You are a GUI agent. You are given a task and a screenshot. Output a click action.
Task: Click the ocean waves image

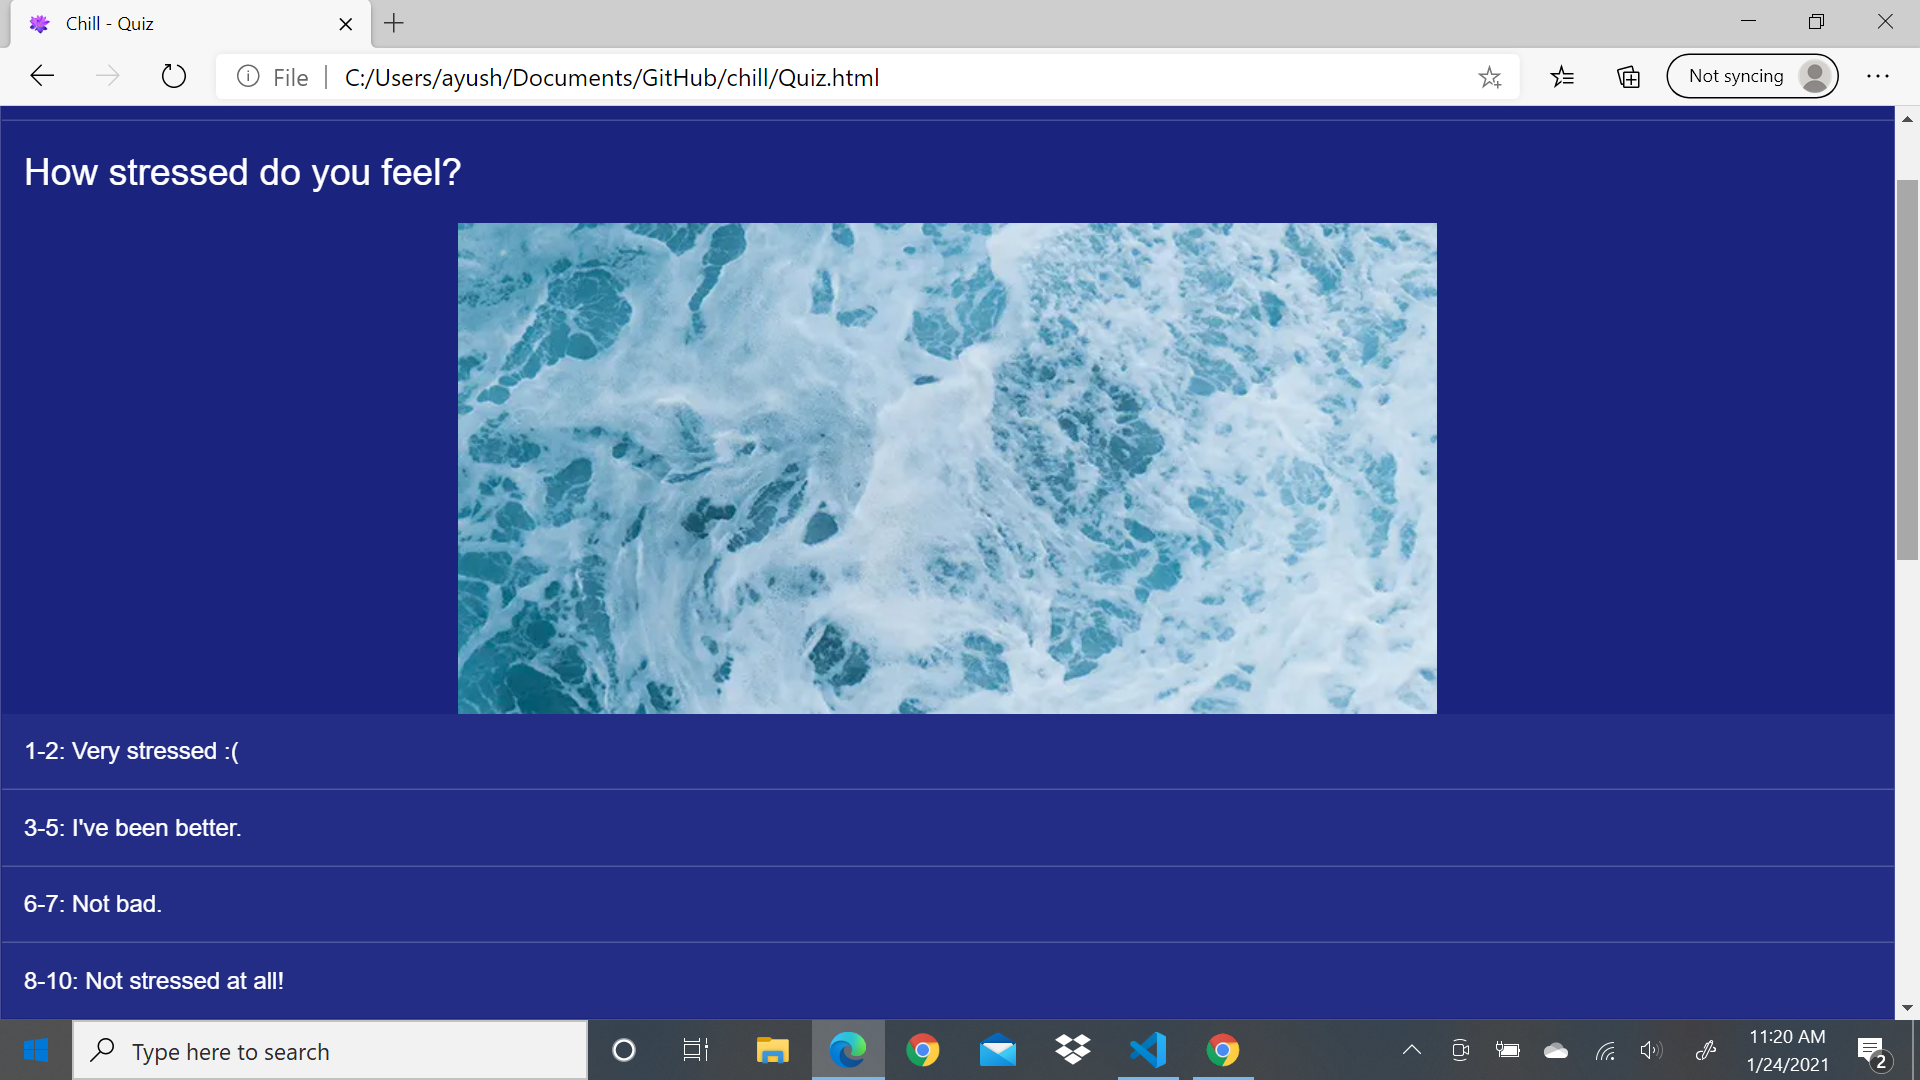point(946,468)
